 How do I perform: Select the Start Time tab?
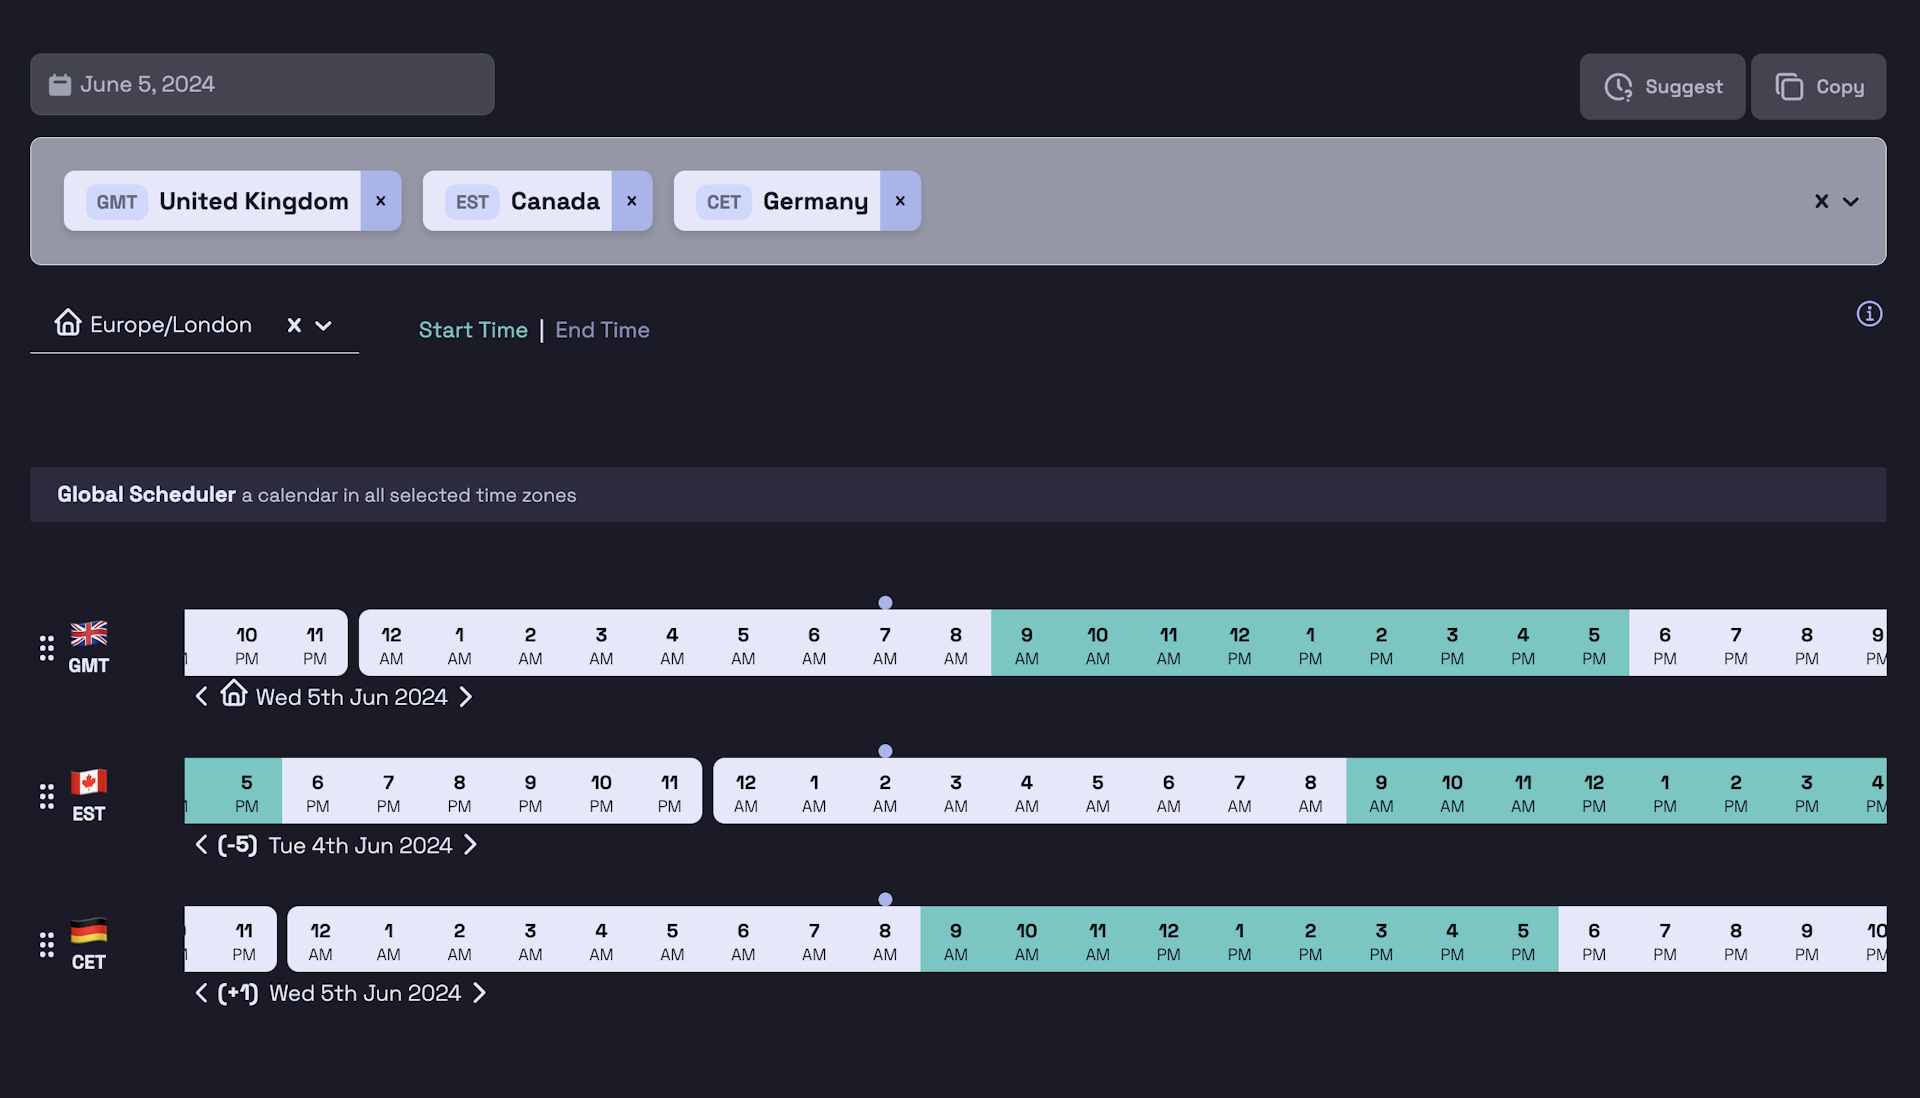[472, 328]
